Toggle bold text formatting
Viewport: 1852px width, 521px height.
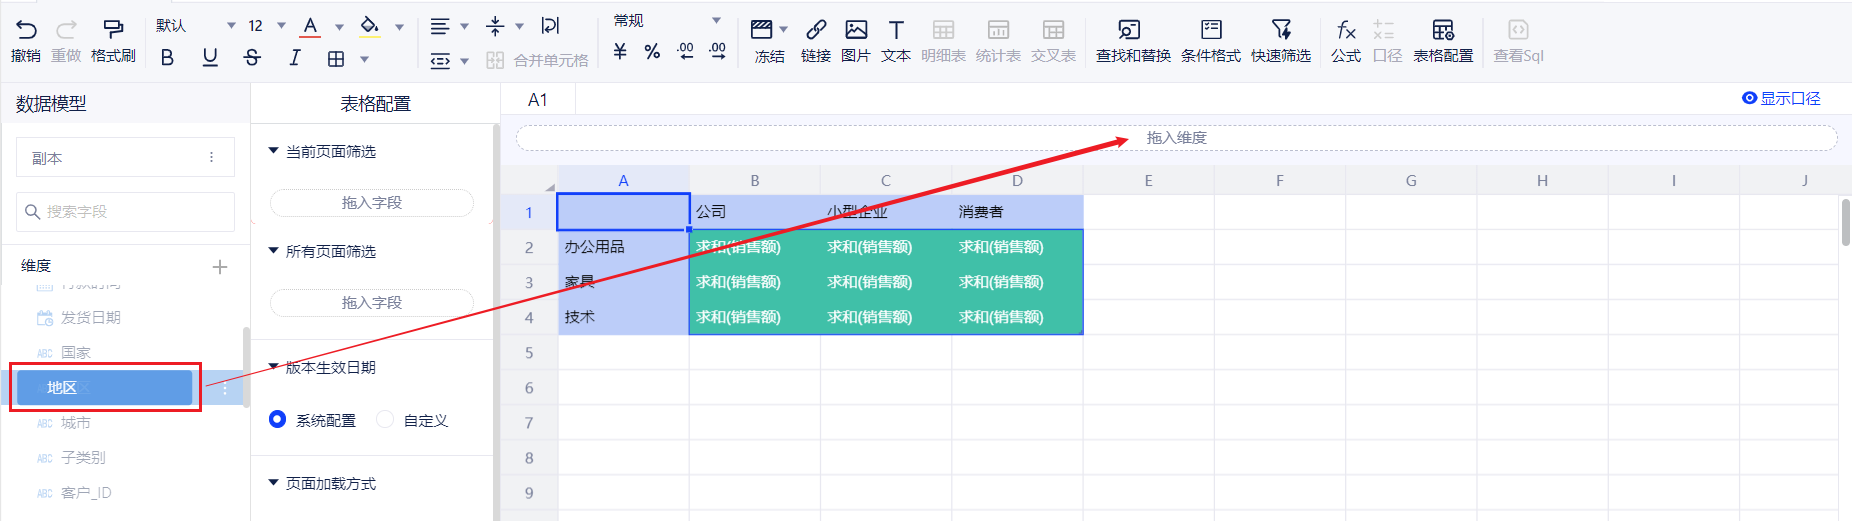167,58
